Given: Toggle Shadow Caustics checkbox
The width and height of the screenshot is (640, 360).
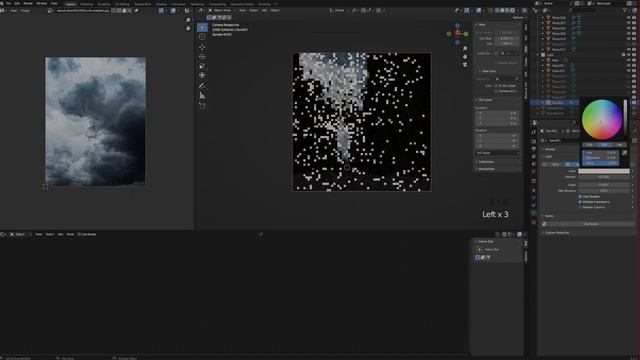Looking at the screenshot, I should (x=580, y=207).
